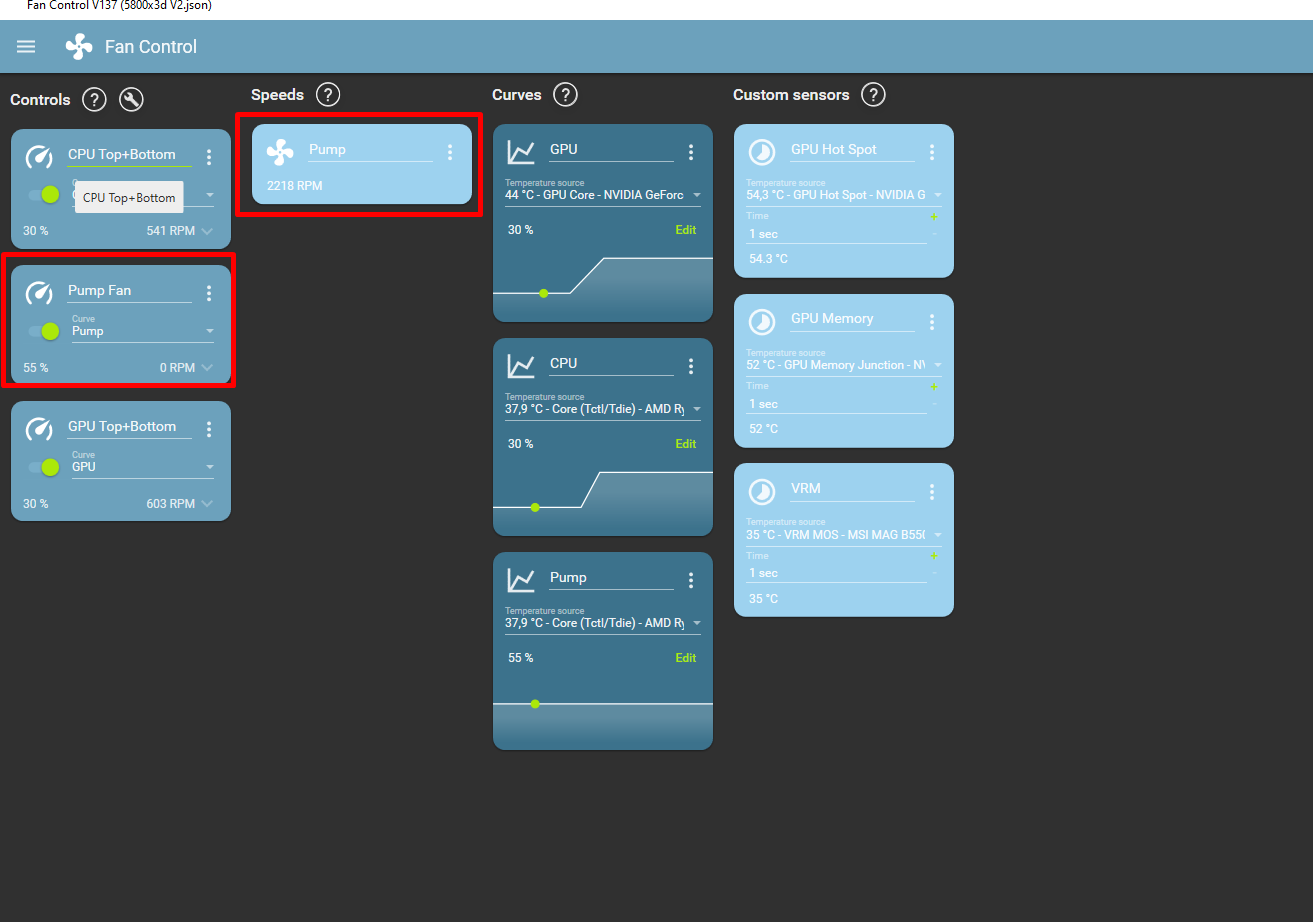Click the gauge icon on CPU Top+Bottom card
This screenshot has width=1313, height=922.
pos(39,157)
